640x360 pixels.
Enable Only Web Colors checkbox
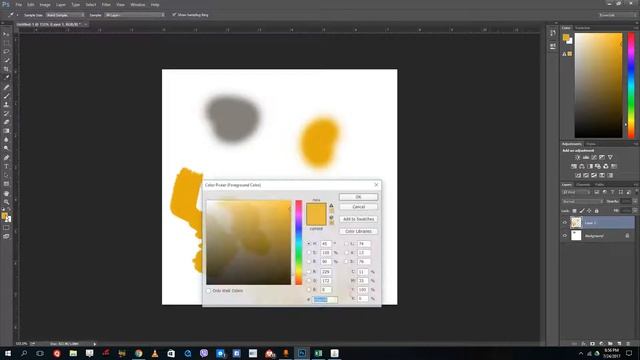point(209,291)
